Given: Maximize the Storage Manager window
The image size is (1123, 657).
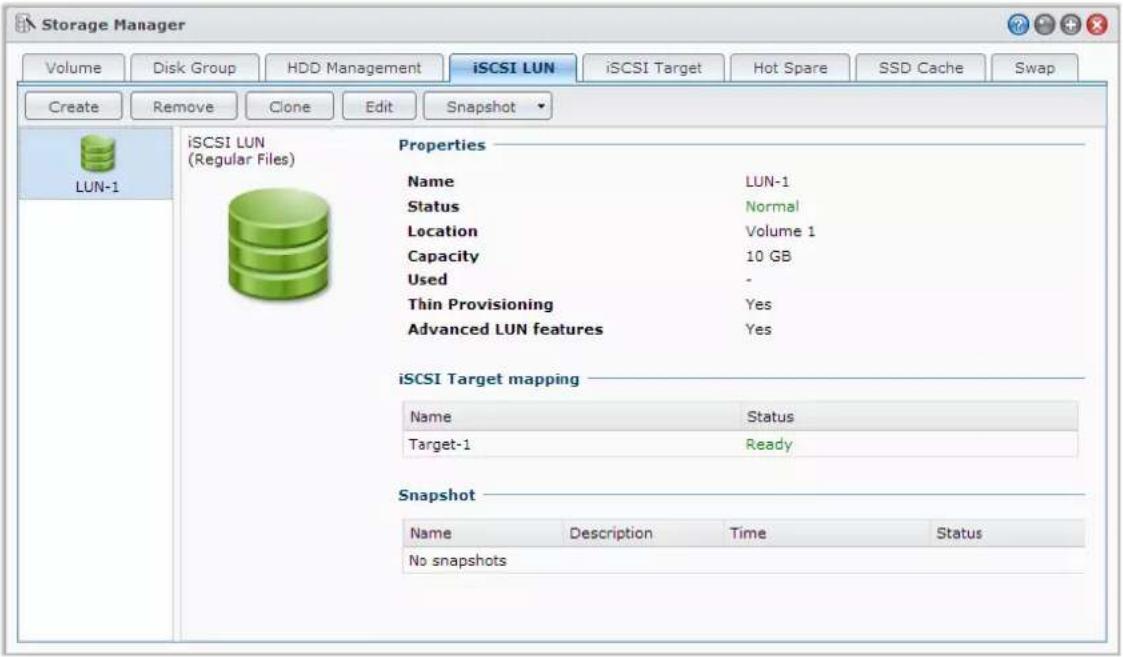Looking at the screenshot, I should coord(1071,25).
